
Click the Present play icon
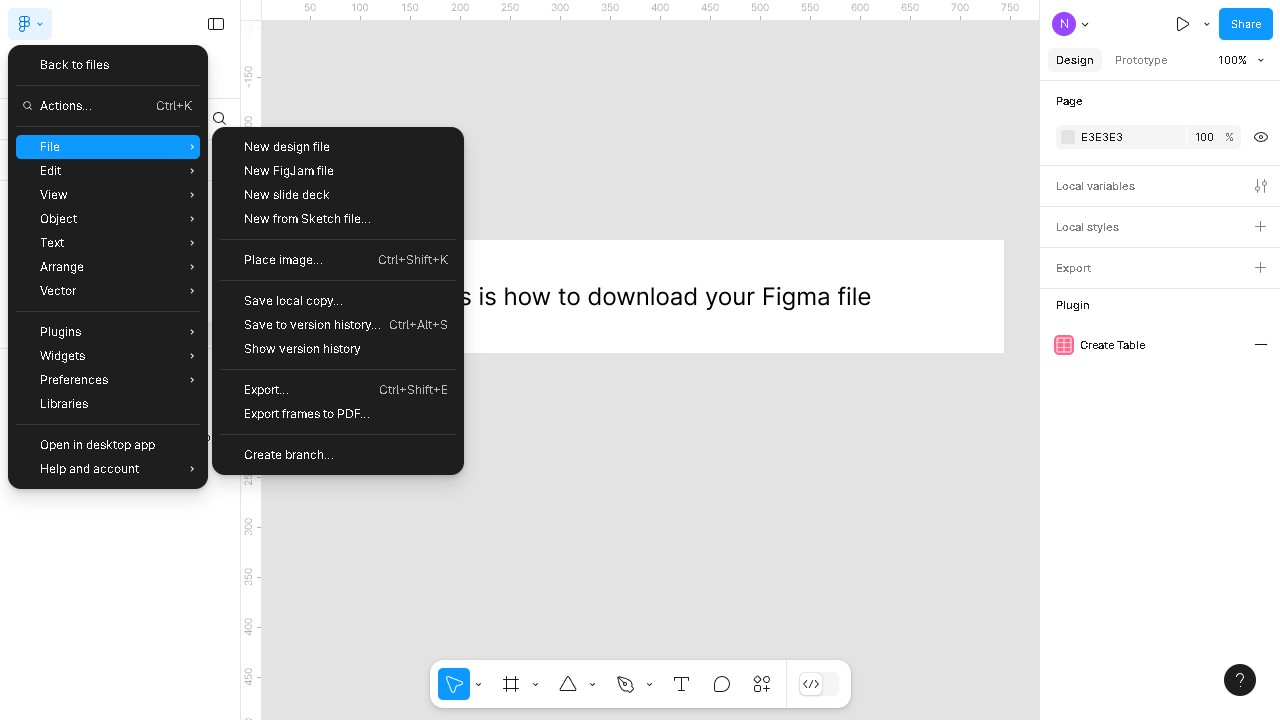click(1183, 24)
